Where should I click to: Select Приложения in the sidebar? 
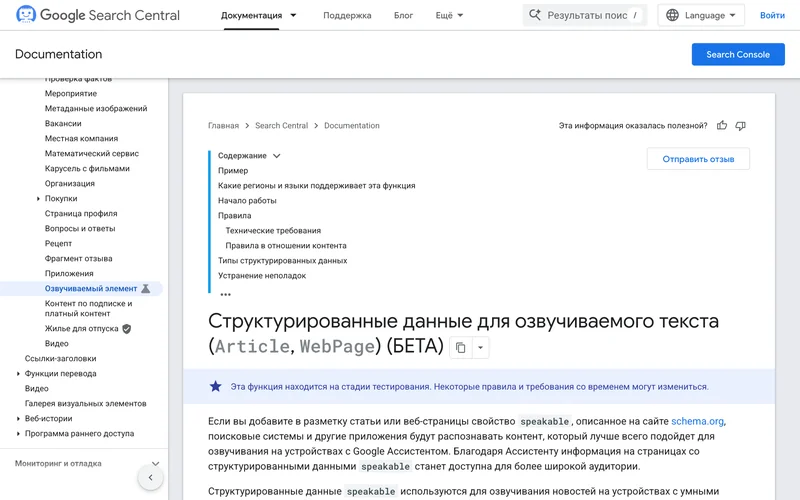pyautogui.click(x=69, y=273)
